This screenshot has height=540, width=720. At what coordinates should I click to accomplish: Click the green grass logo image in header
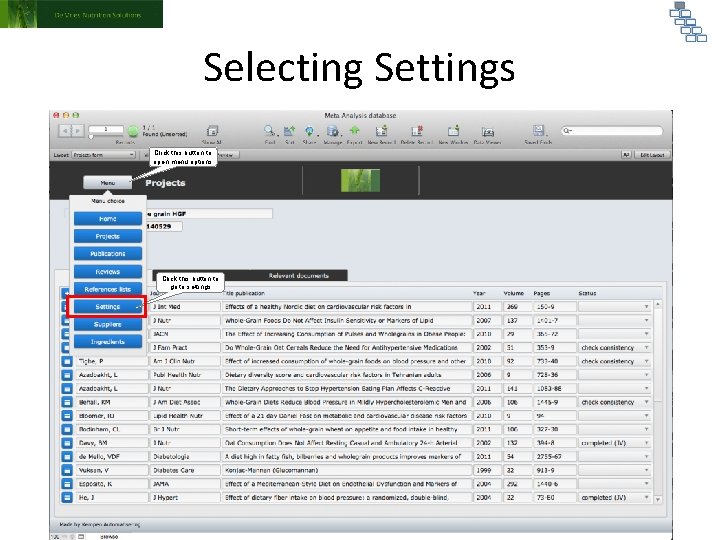point(360,180)
